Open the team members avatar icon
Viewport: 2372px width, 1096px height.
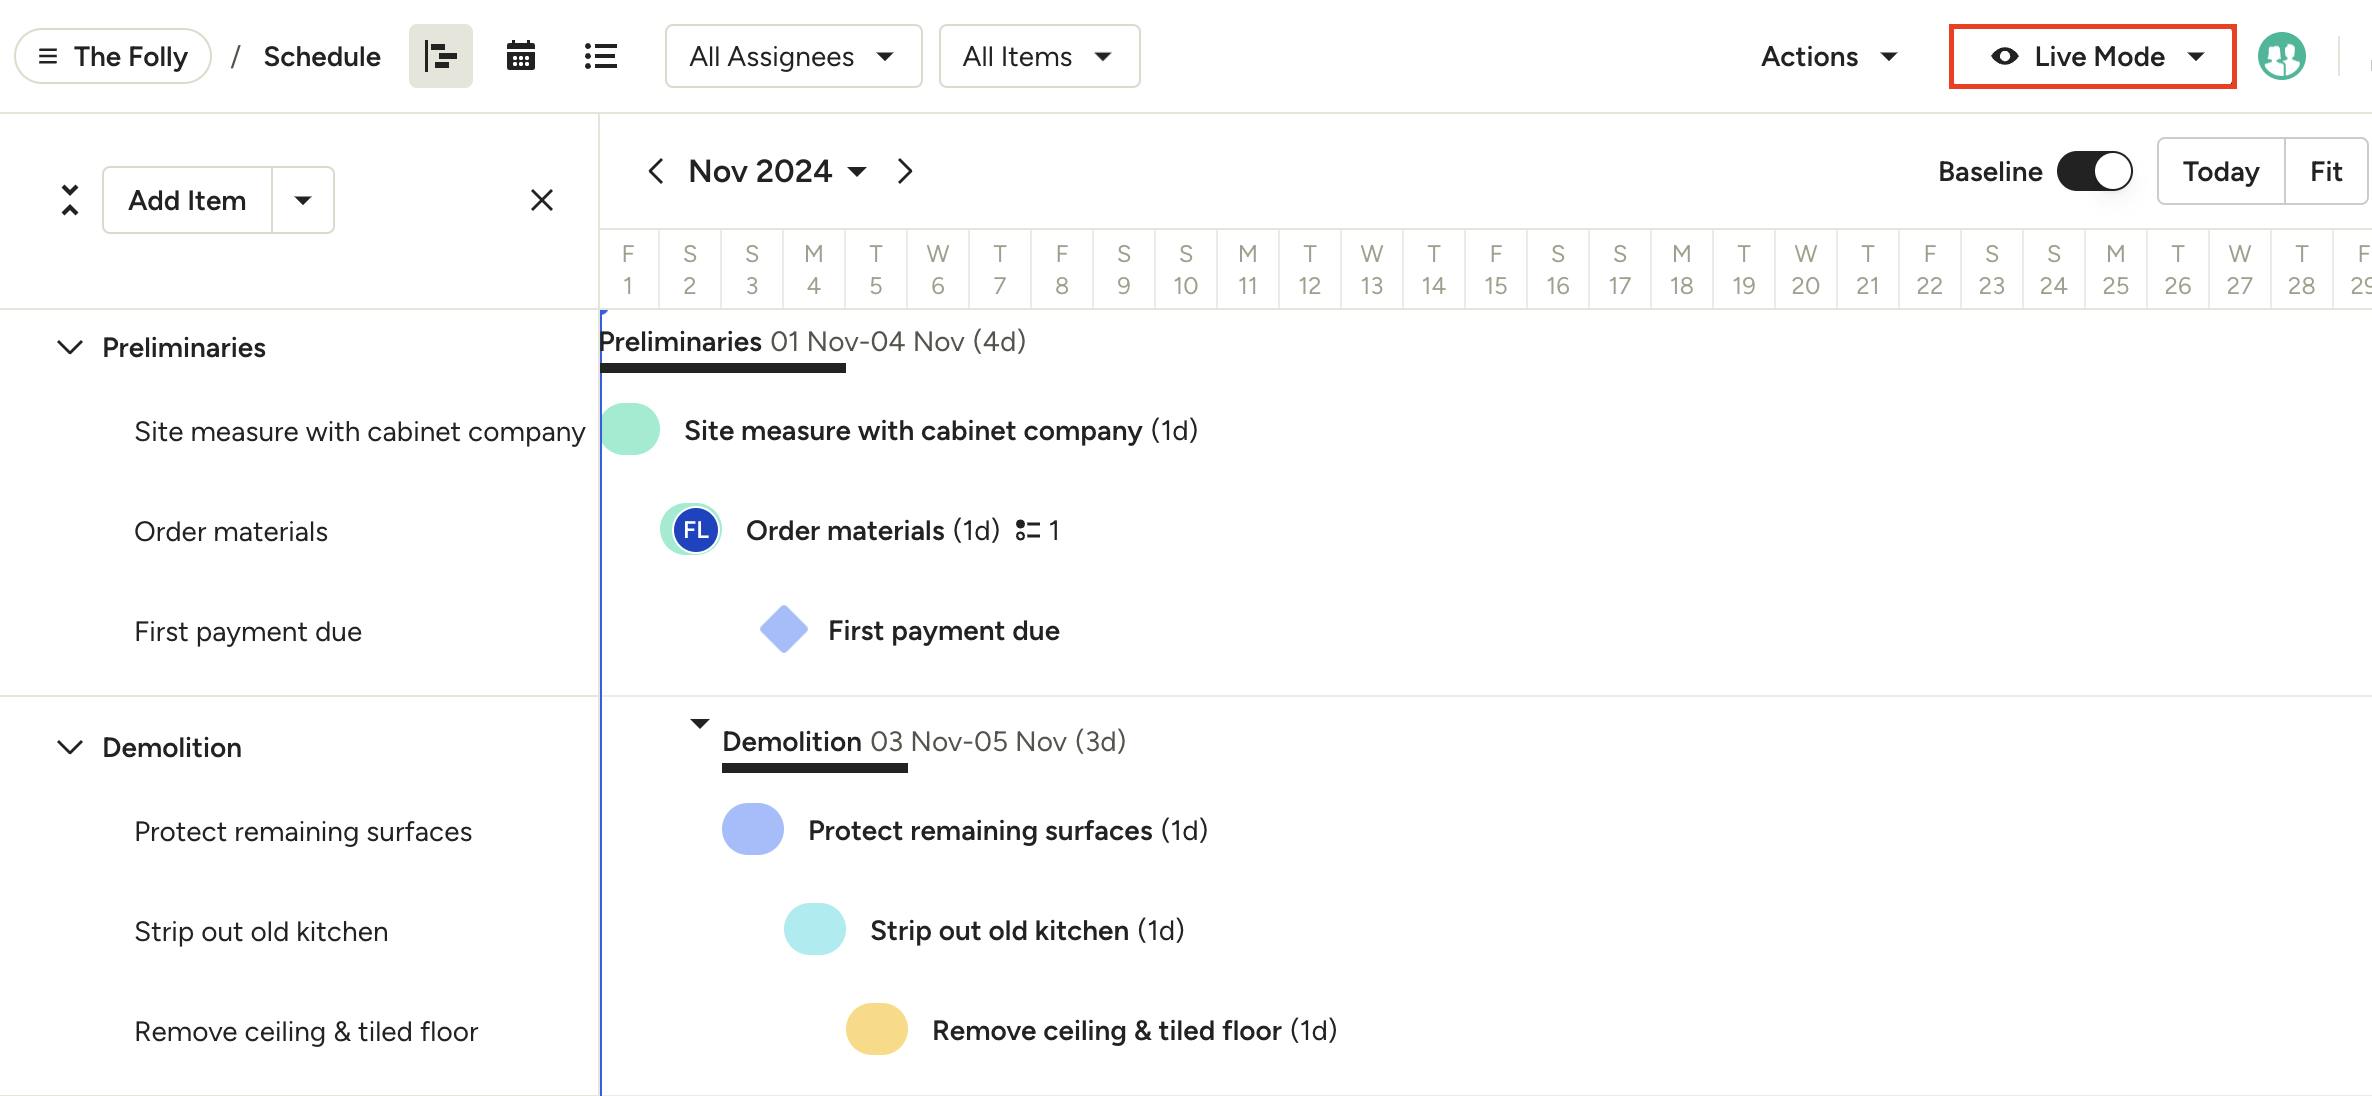(x=2281, y=56)
